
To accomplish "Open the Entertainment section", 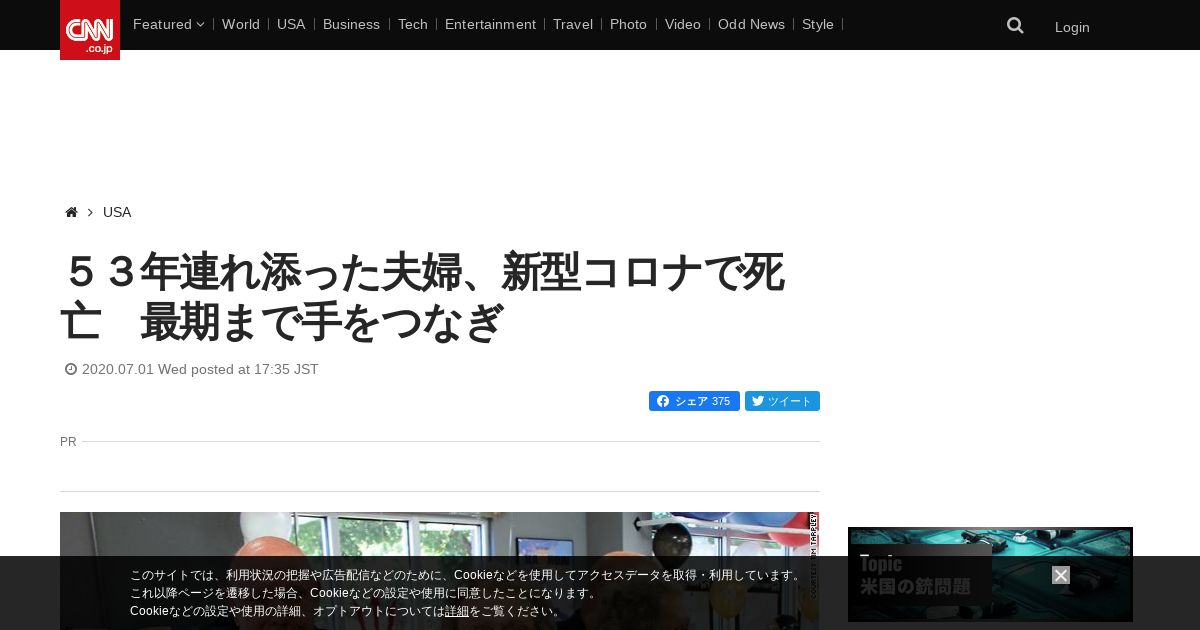I will point(490,24).
